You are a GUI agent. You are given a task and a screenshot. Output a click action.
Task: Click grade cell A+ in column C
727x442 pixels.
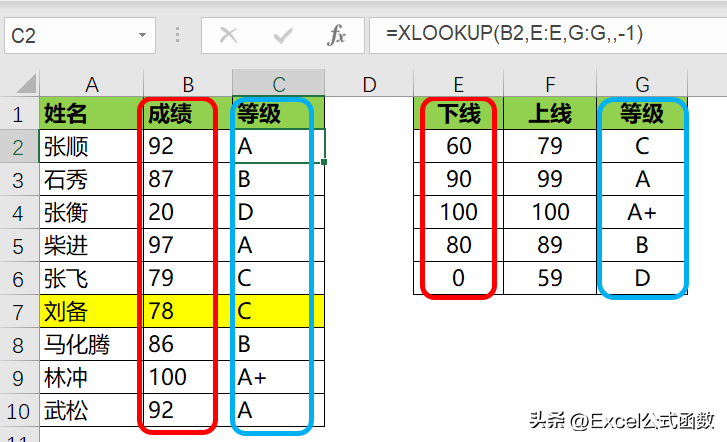coord(278,377)
